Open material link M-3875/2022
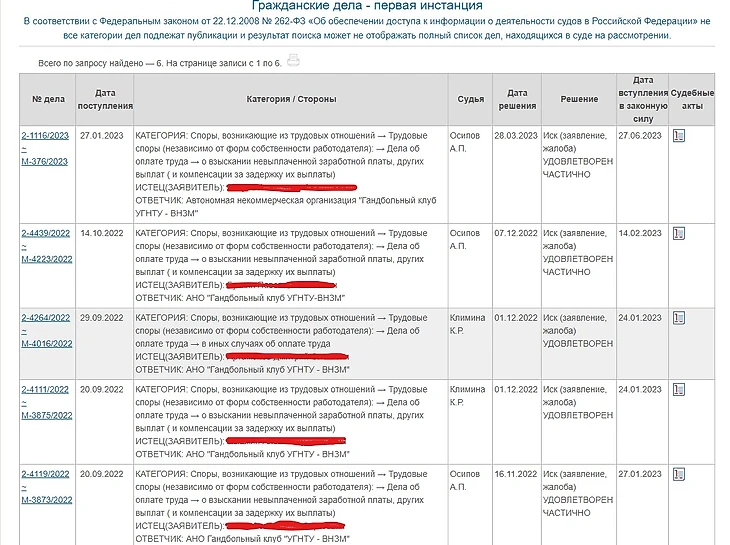This screenshot has width=730, height=545. 47,415
